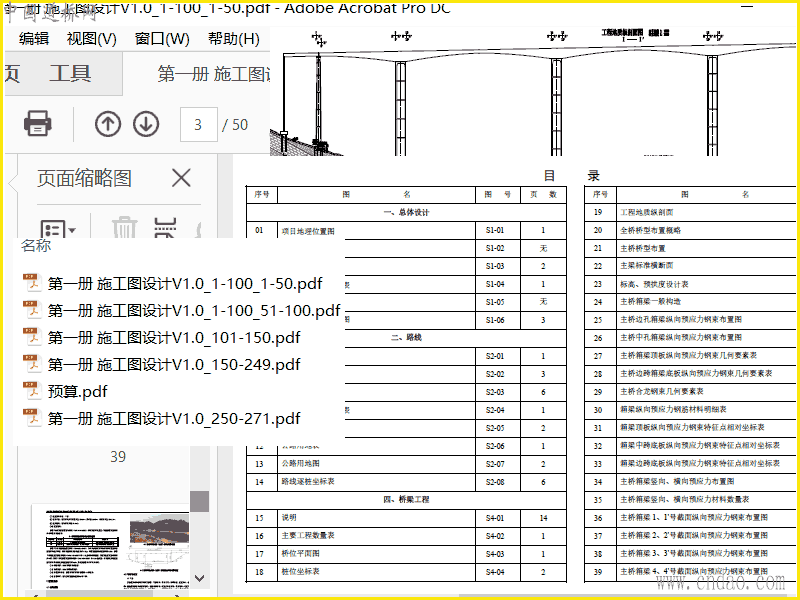This screenshot has width=800, height=600.
Task: Click section heading 一、总体设计
Action: (406, 212)
